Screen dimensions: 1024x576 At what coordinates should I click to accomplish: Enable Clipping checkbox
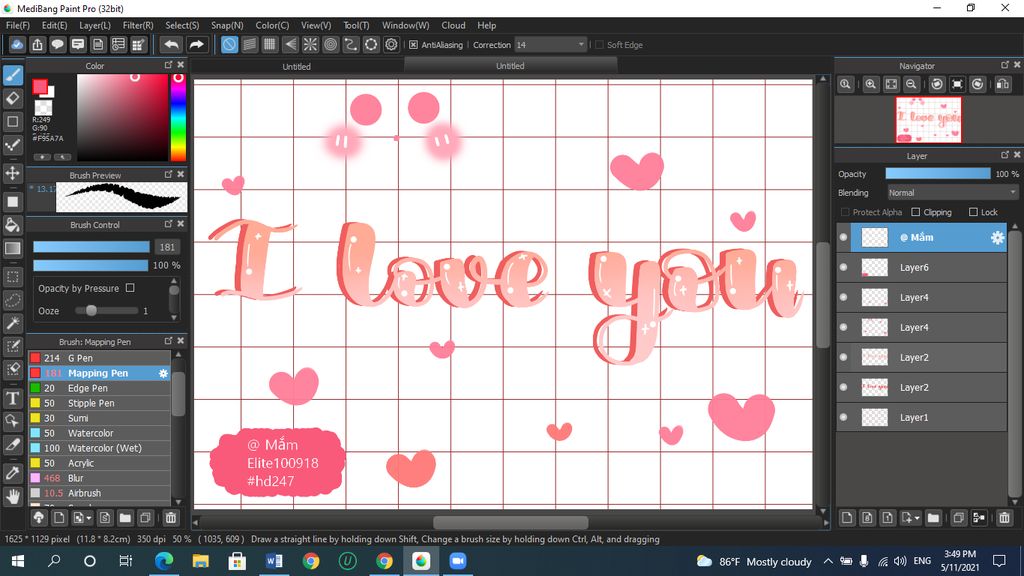pos(916,212)
